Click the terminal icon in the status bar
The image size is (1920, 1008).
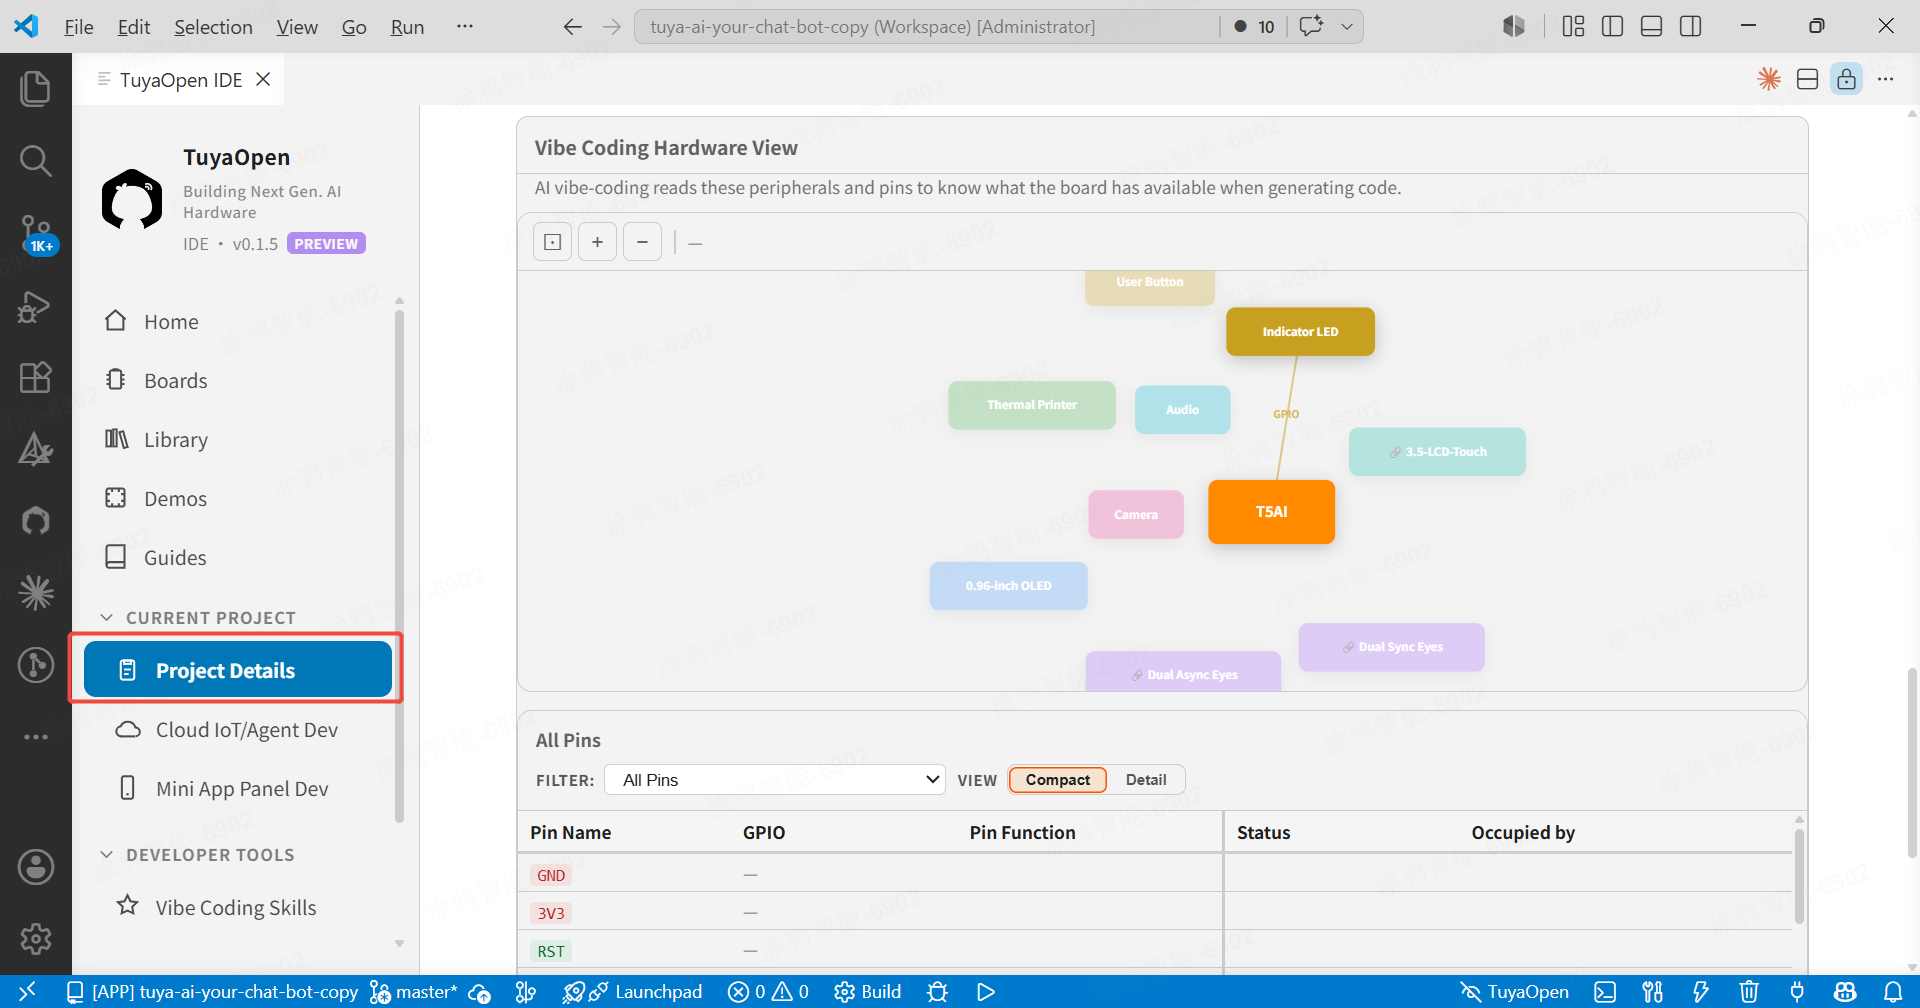click(x=1605, y=991)
